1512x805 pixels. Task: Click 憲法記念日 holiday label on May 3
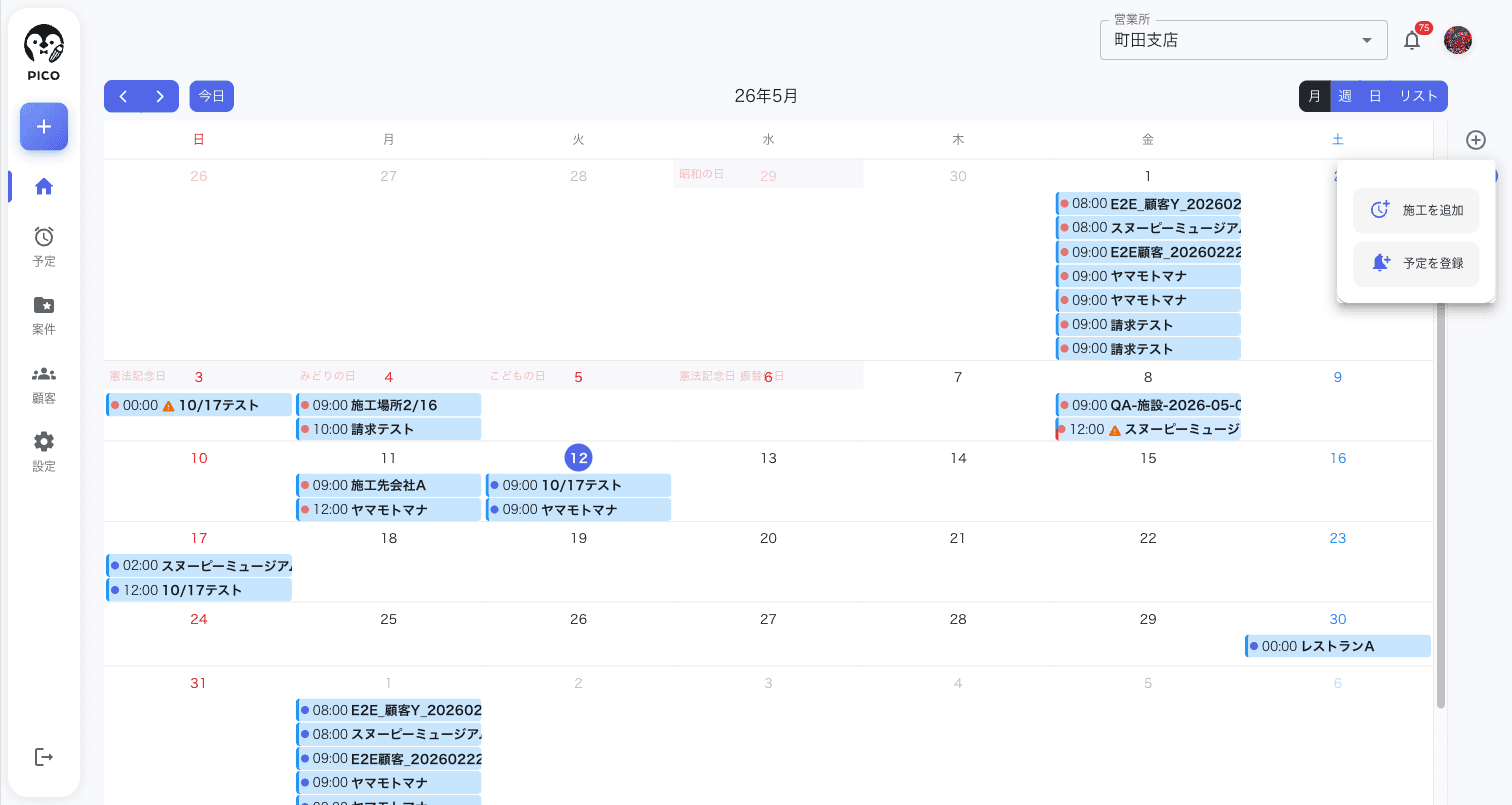(138, 376)
